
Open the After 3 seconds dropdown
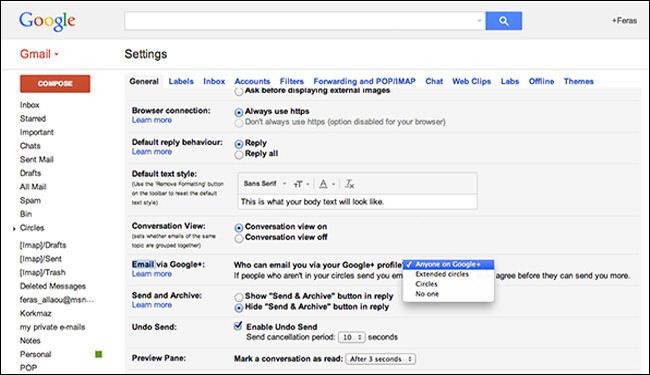click(x=381, y=359)
